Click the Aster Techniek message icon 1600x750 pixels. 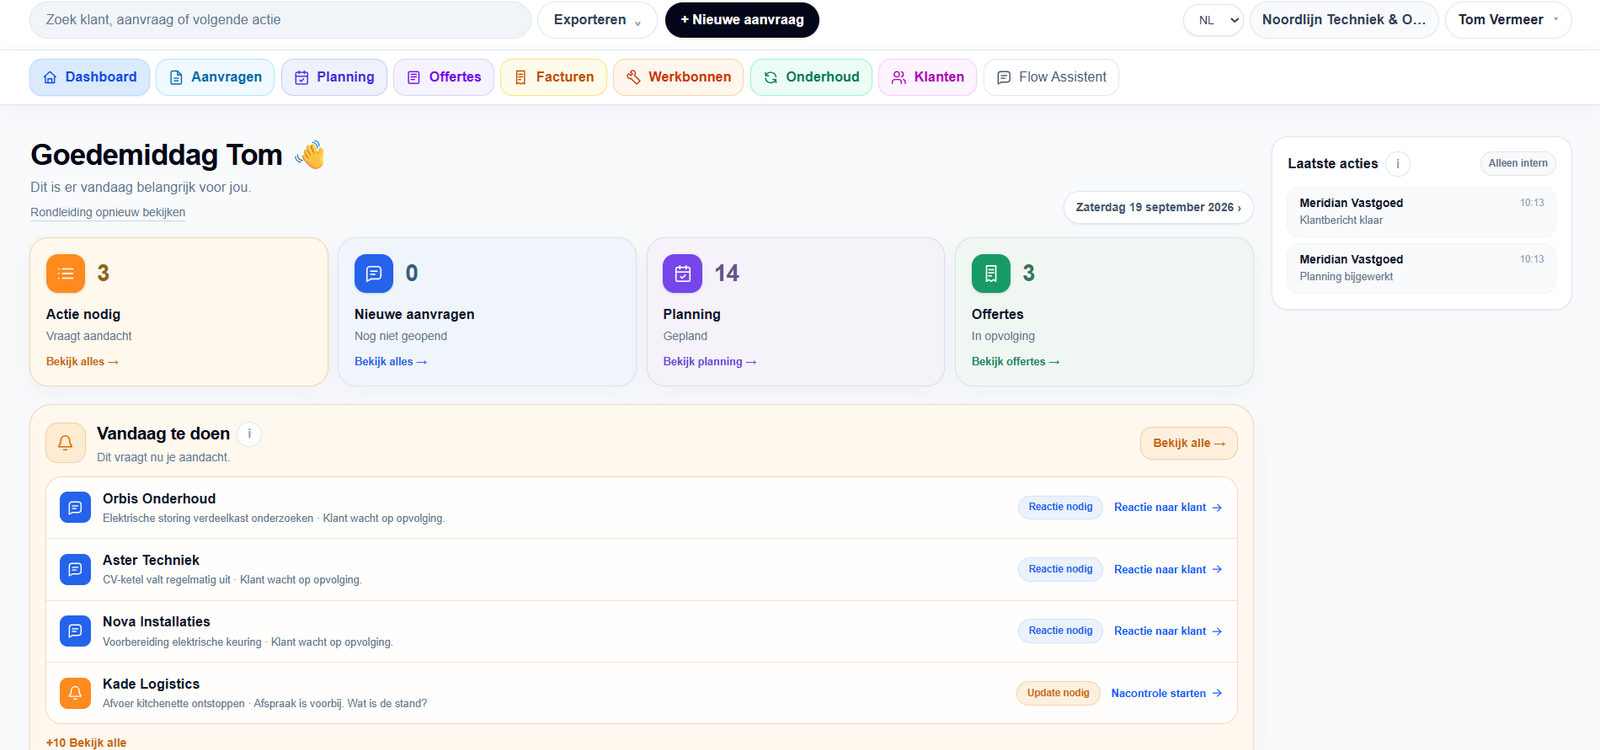[x=75, y=570]
